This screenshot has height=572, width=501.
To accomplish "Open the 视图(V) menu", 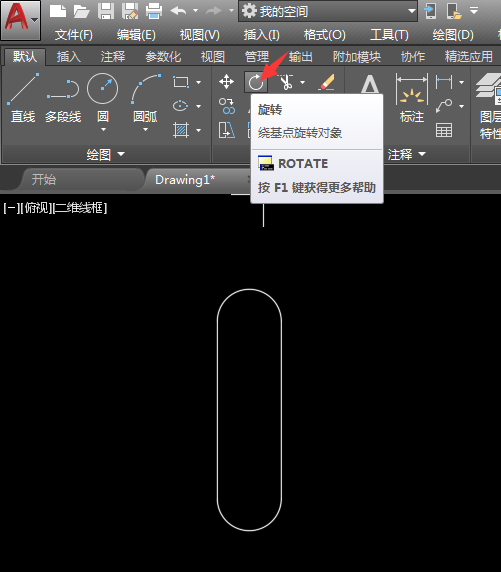I will pos(199,35).
